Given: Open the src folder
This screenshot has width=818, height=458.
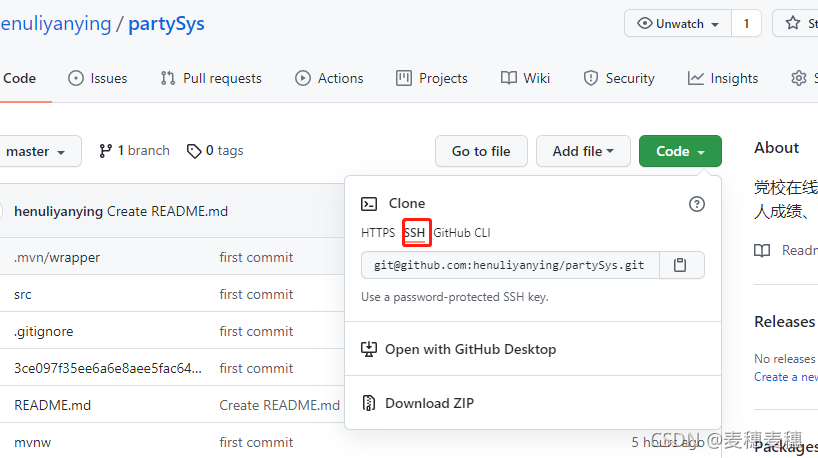Looking at the screenshot, I should point(23,295).
